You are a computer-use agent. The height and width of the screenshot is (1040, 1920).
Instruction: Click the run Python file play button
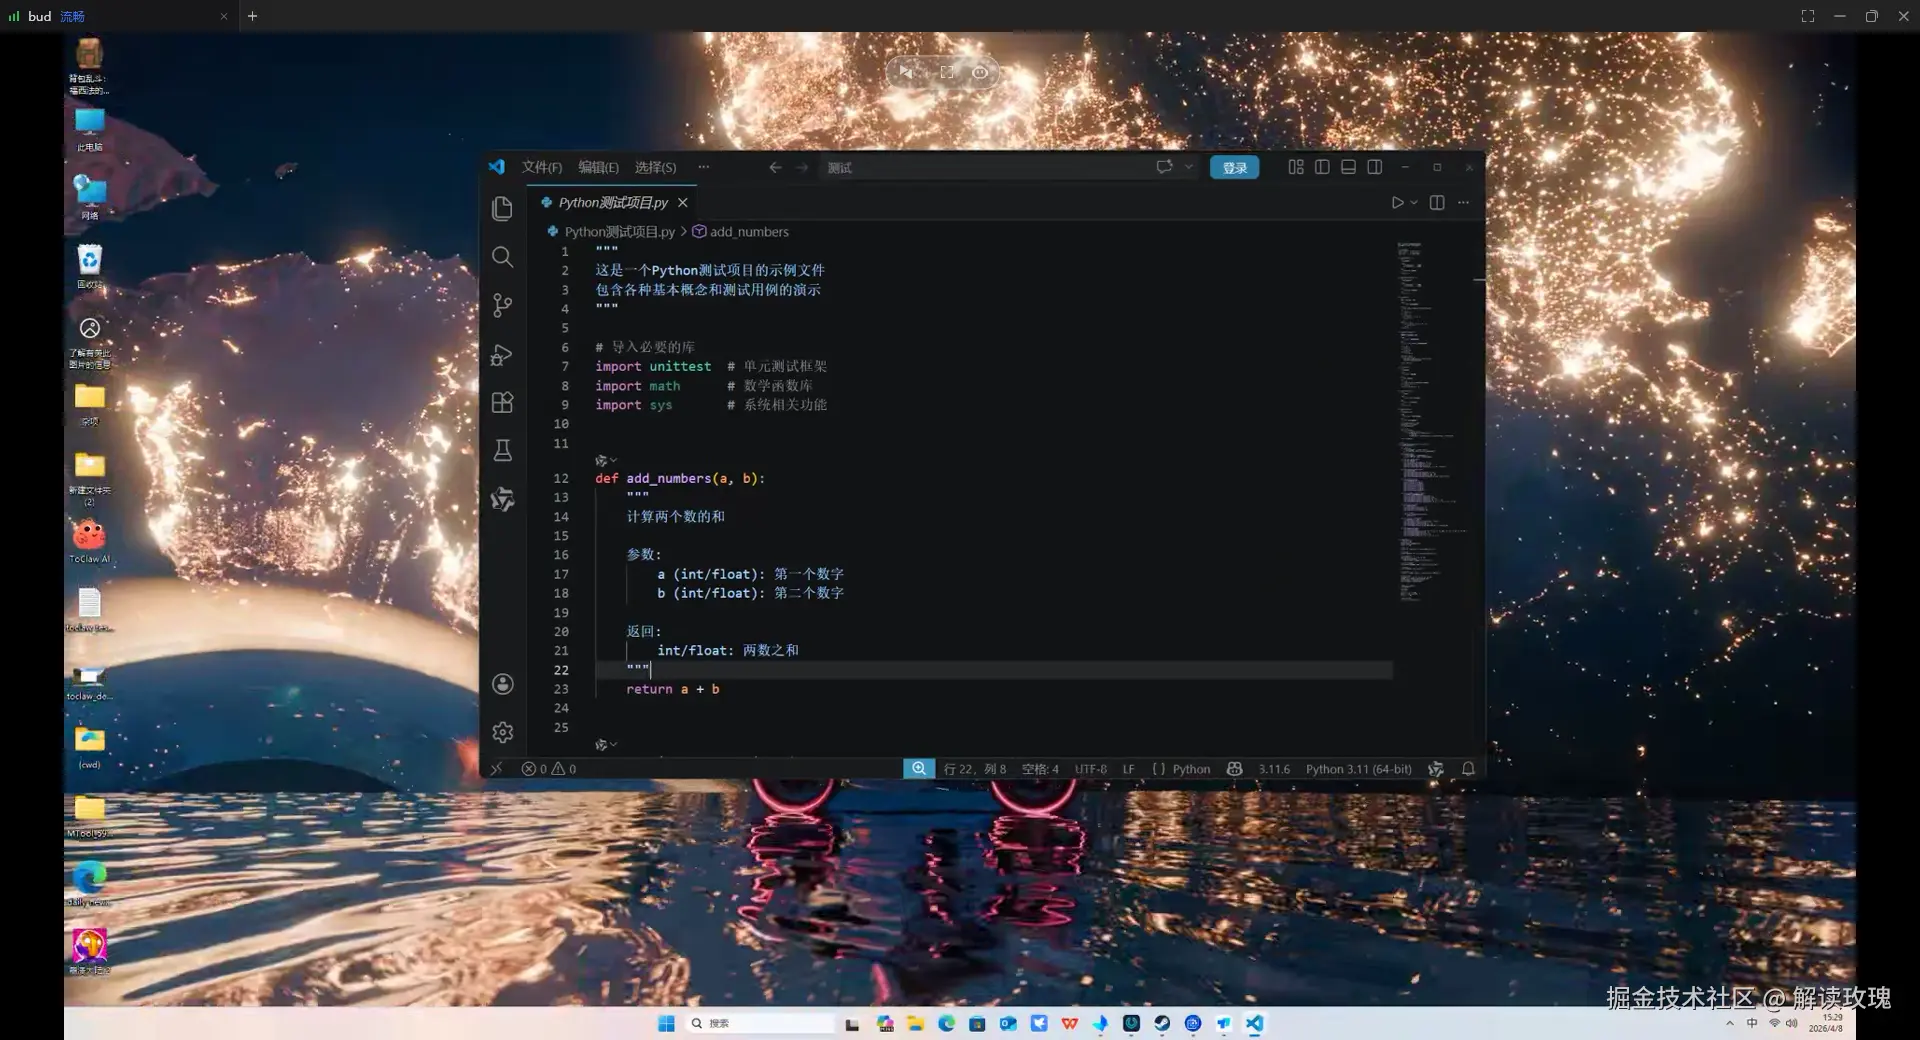pos(1397,202)
